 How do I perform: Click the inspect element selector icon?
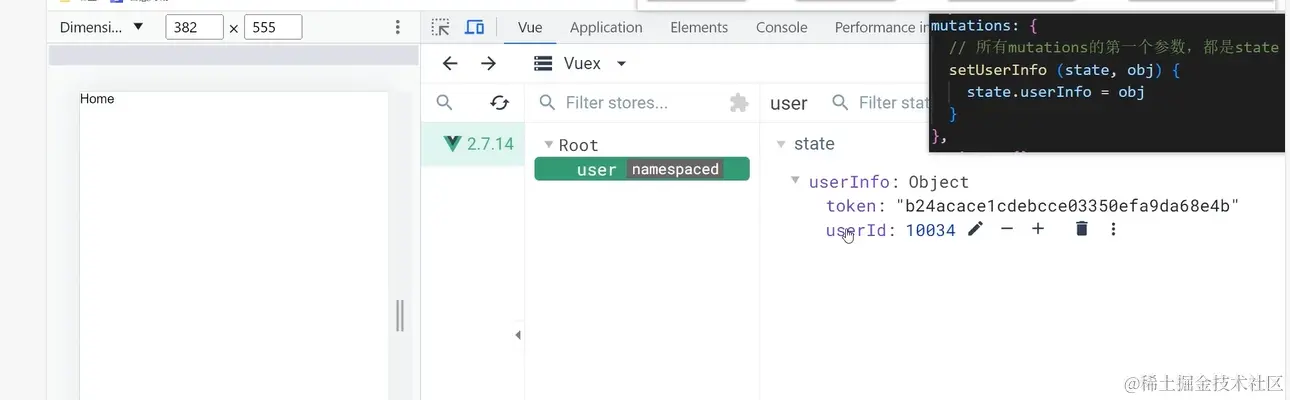point(441,27)
